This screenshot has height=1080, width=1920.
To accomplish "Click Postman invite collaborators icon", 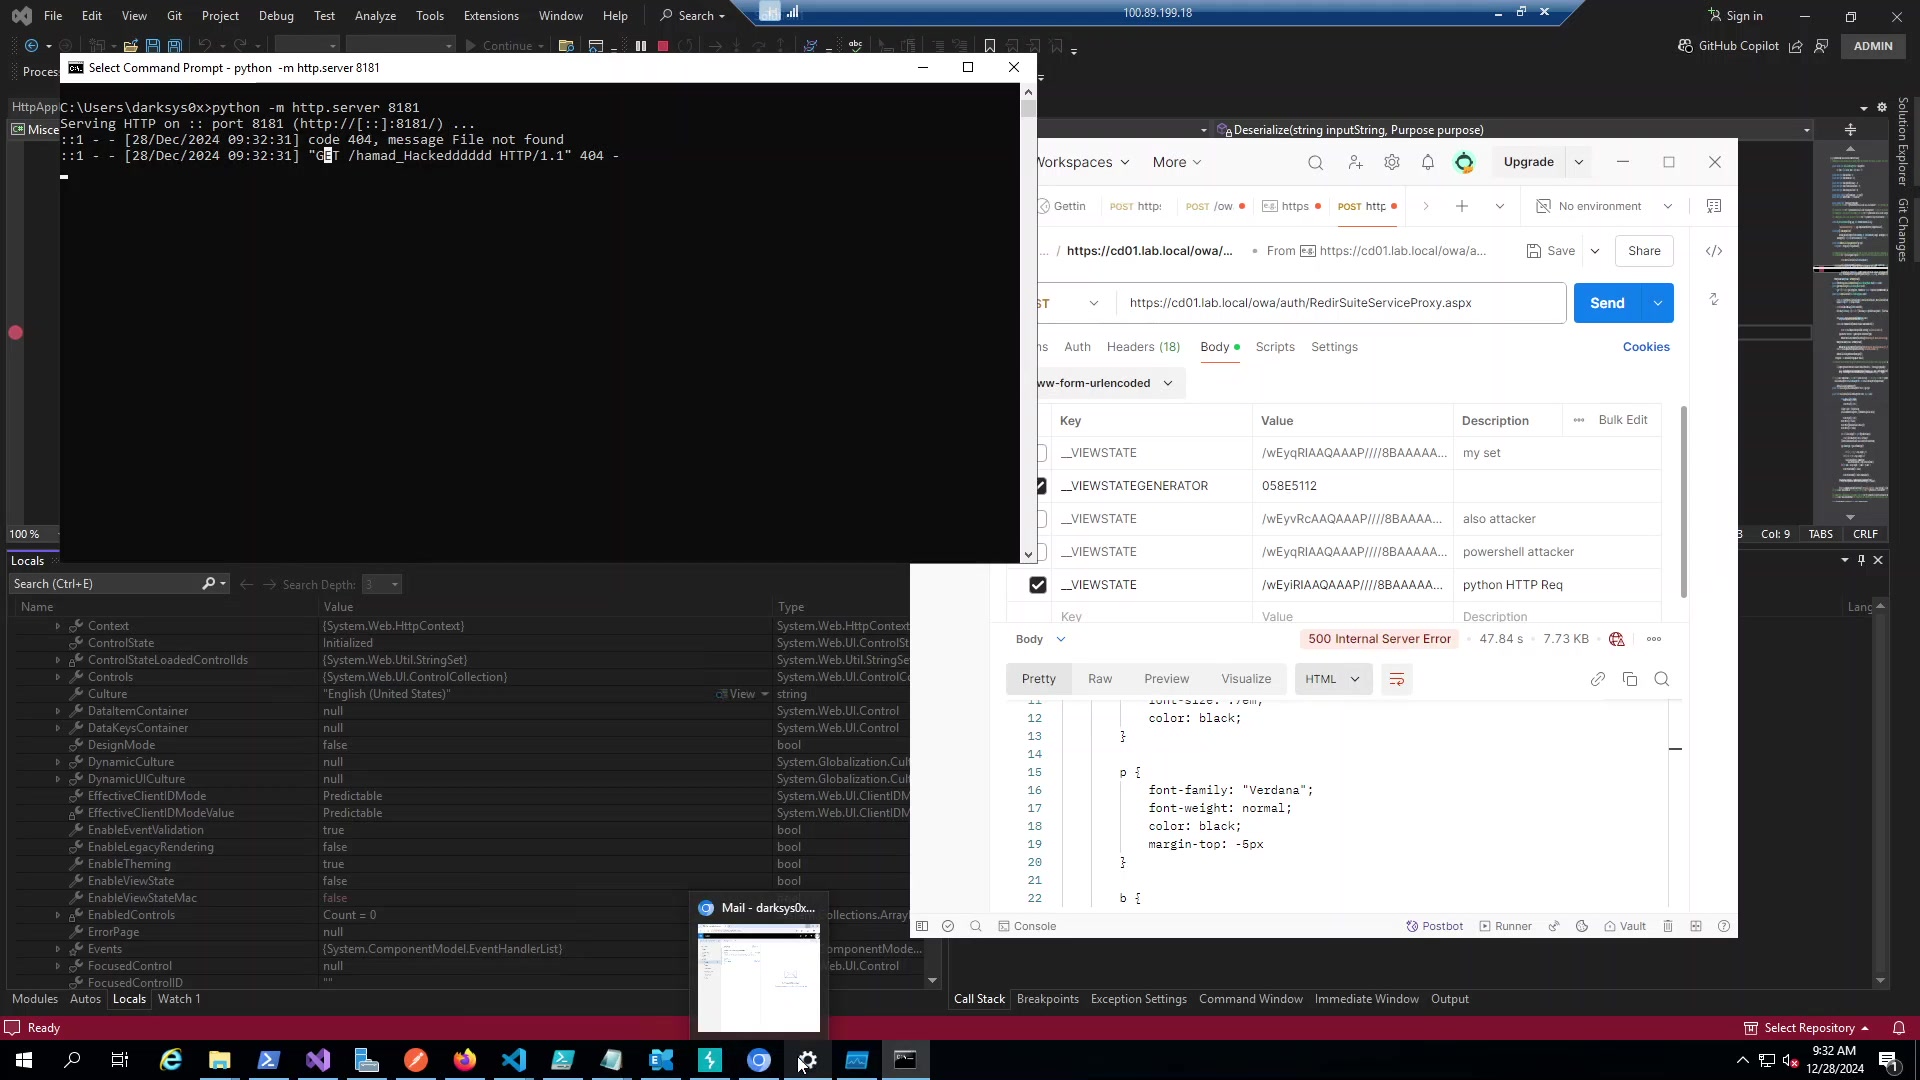I will (x=1355, y=162).
